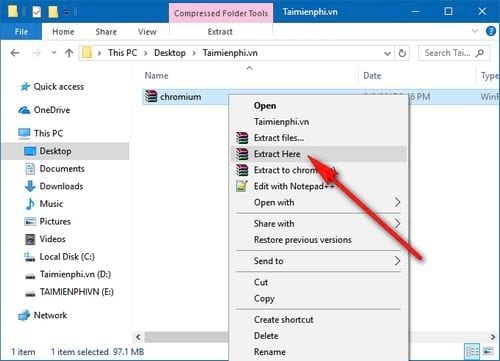Navigate back with the back arrow
Viewport: 500px width, 361px height.
pos(15,53)
